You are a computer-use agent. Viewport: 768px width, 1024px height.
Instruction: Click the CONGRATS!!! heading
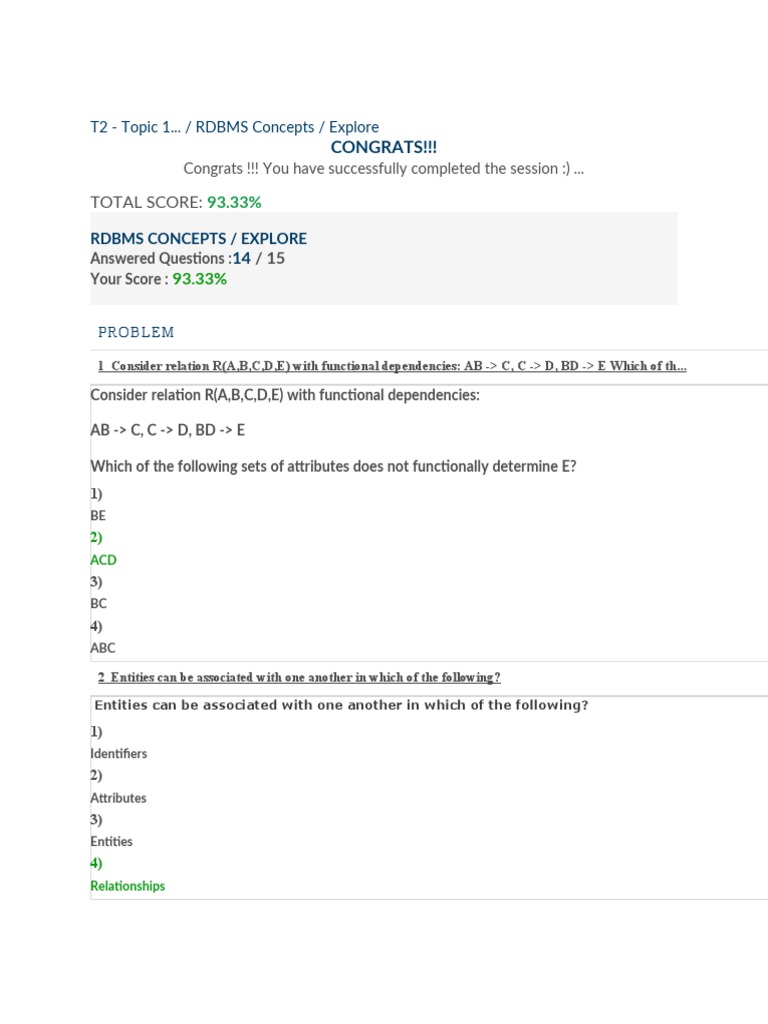pyautogui.click(x=383, y=148)
